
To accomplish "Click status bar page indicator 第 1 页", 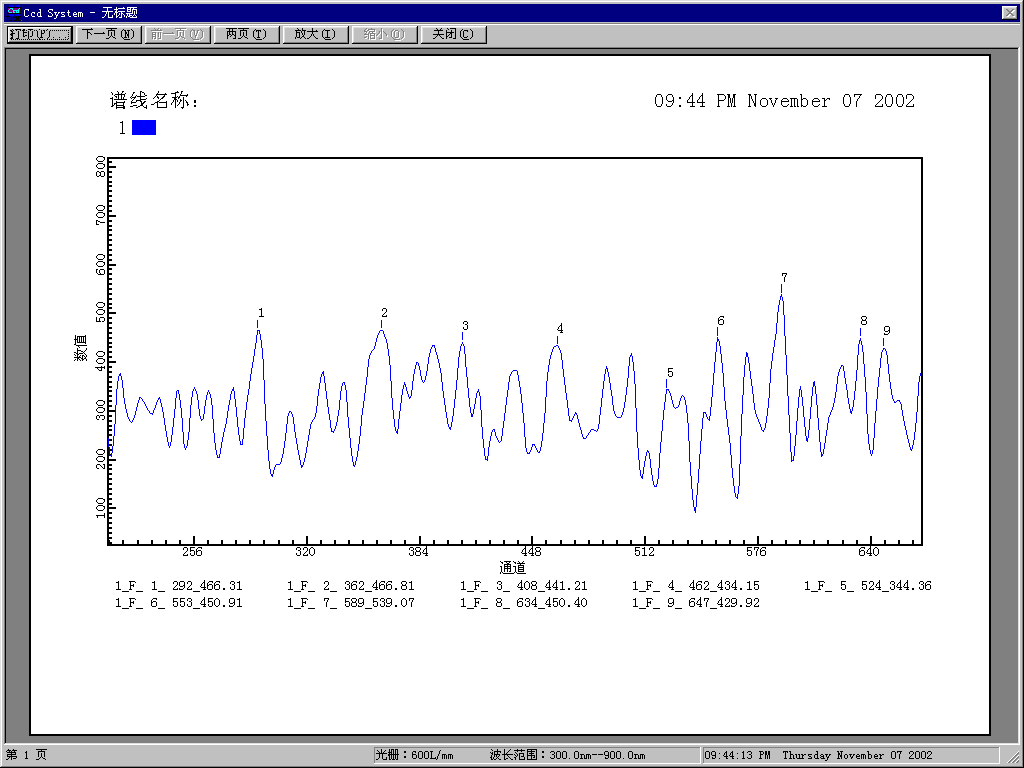I will [x=26, y=755].
